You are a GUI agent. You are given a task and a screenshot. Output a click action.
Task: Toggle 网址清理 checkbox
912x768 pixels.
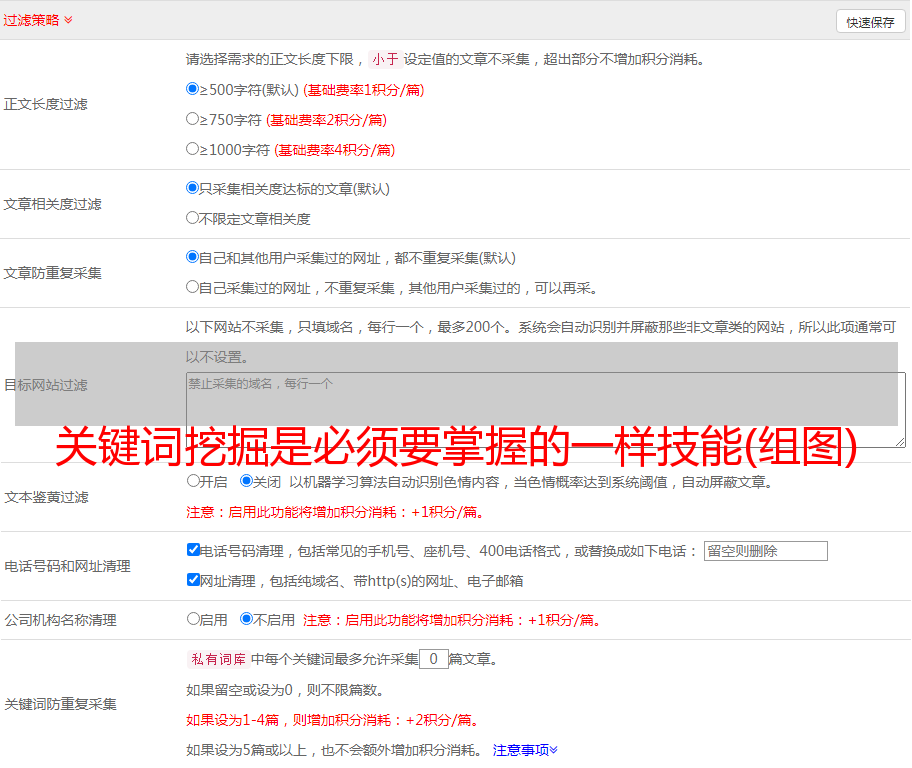[193, 580]
